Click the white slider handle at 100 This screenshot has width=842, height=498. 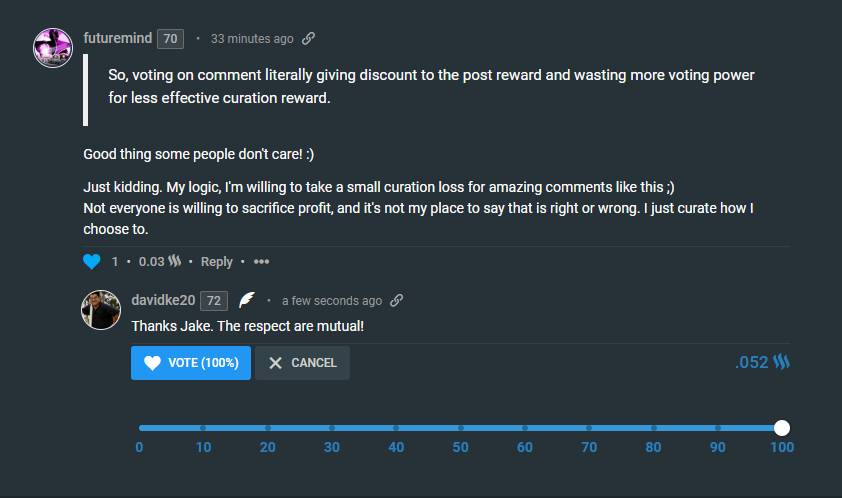click(782, 428)
